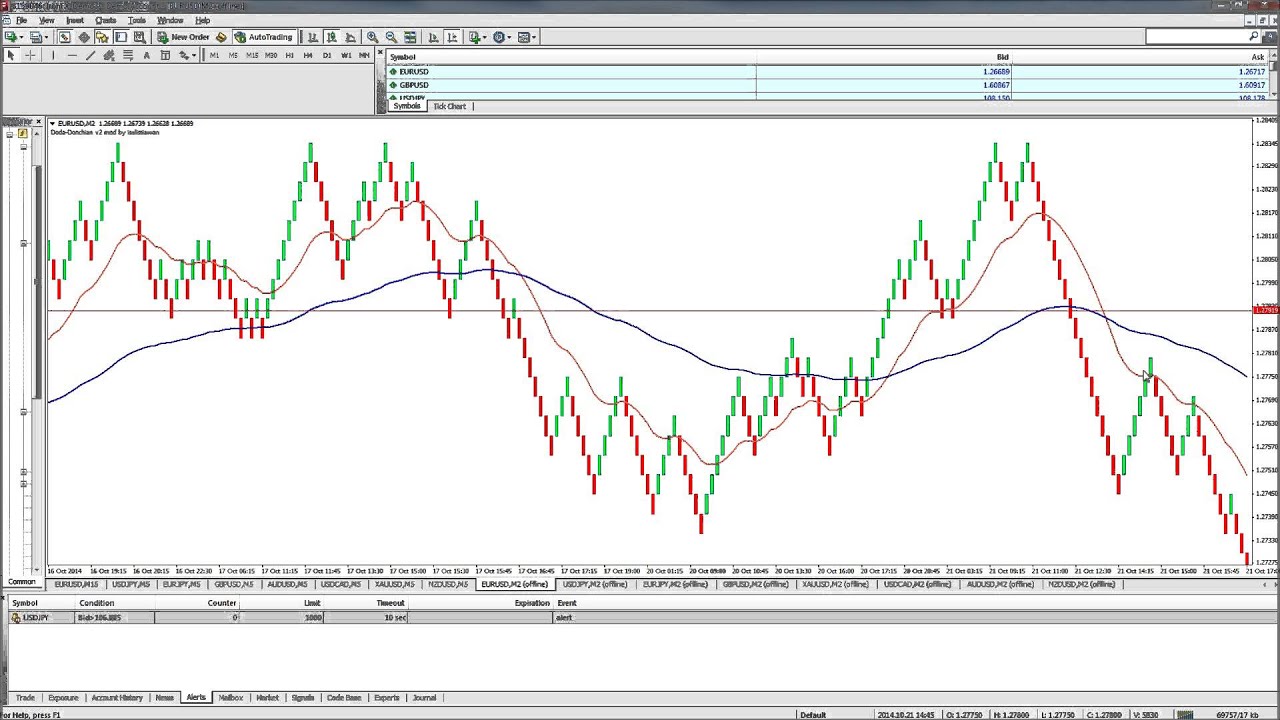Image resolution: width=1280 pixels, height=720 pixels.
Task: Click the Profiles toolbar icon
Action: [x=35, y=37]
